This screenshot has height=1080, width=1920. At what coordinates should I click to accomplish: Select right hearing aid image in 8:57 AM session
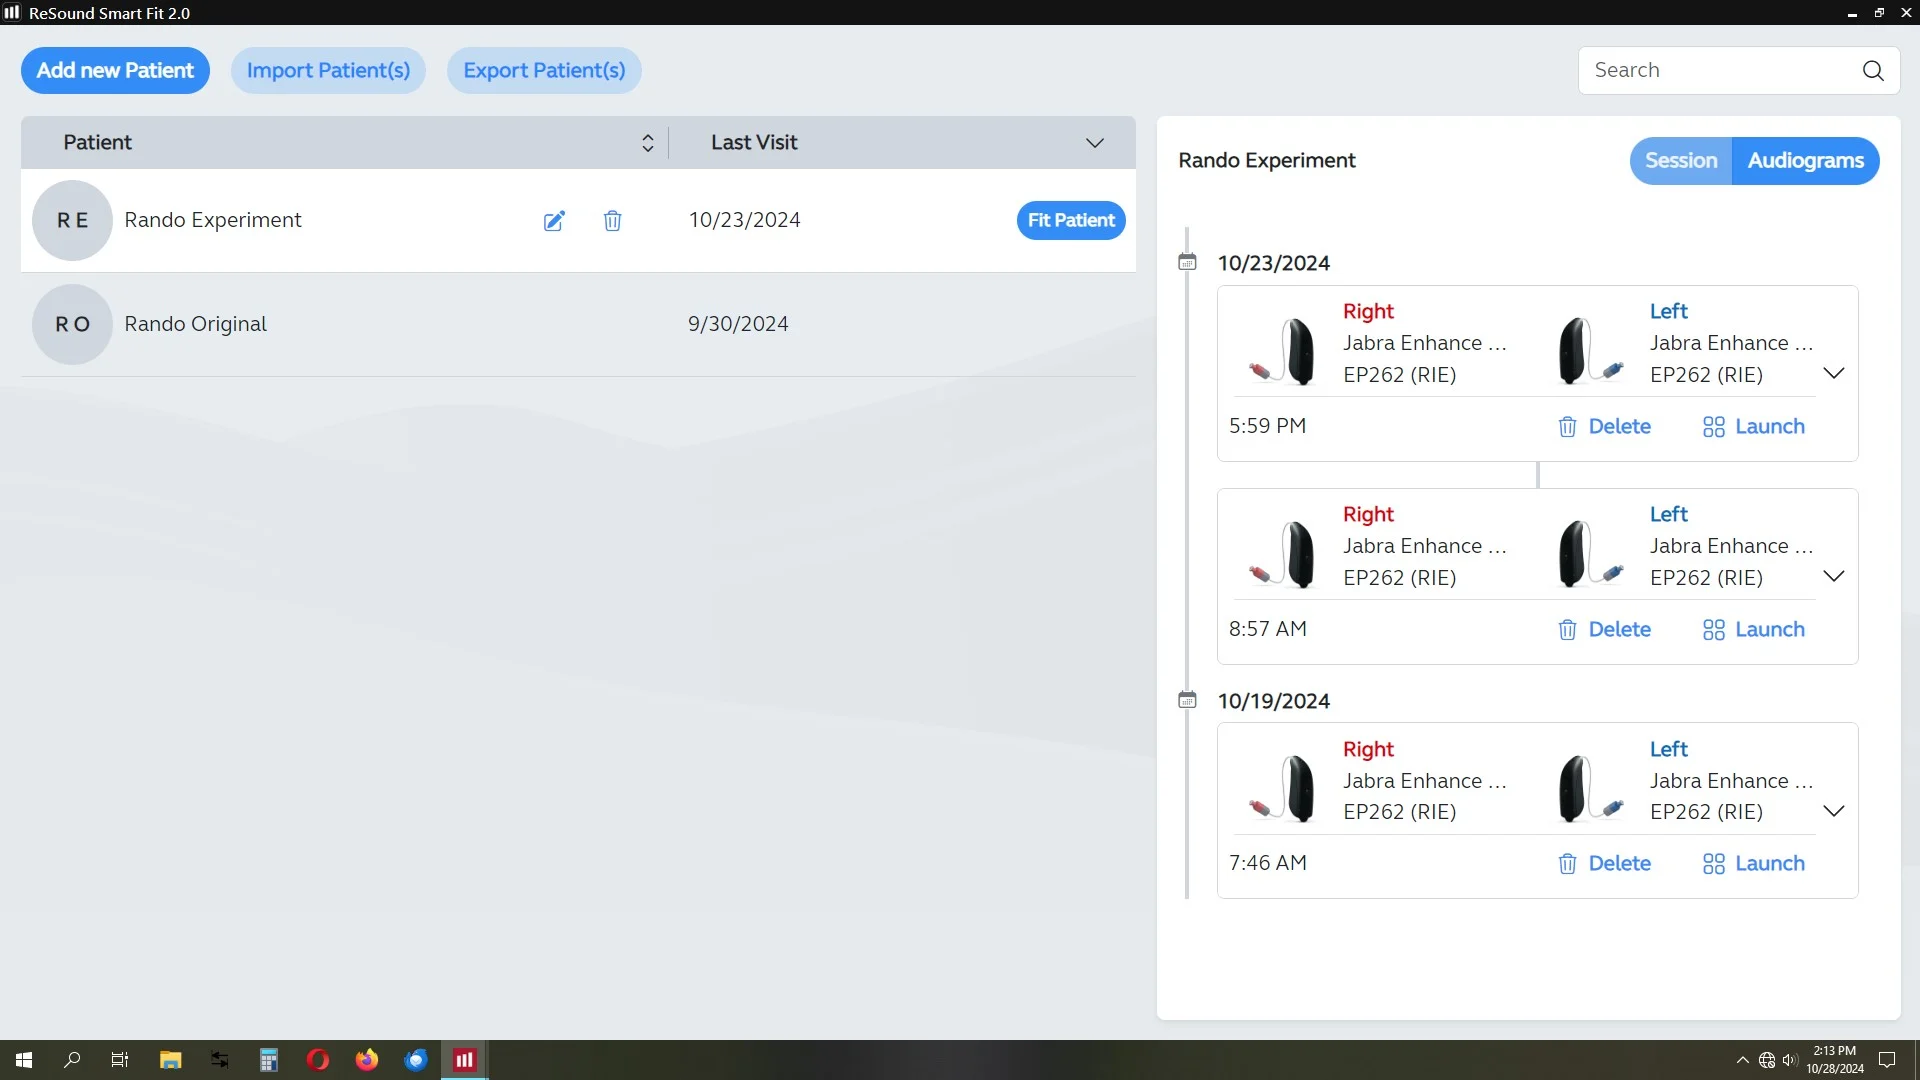point(1282,554)
